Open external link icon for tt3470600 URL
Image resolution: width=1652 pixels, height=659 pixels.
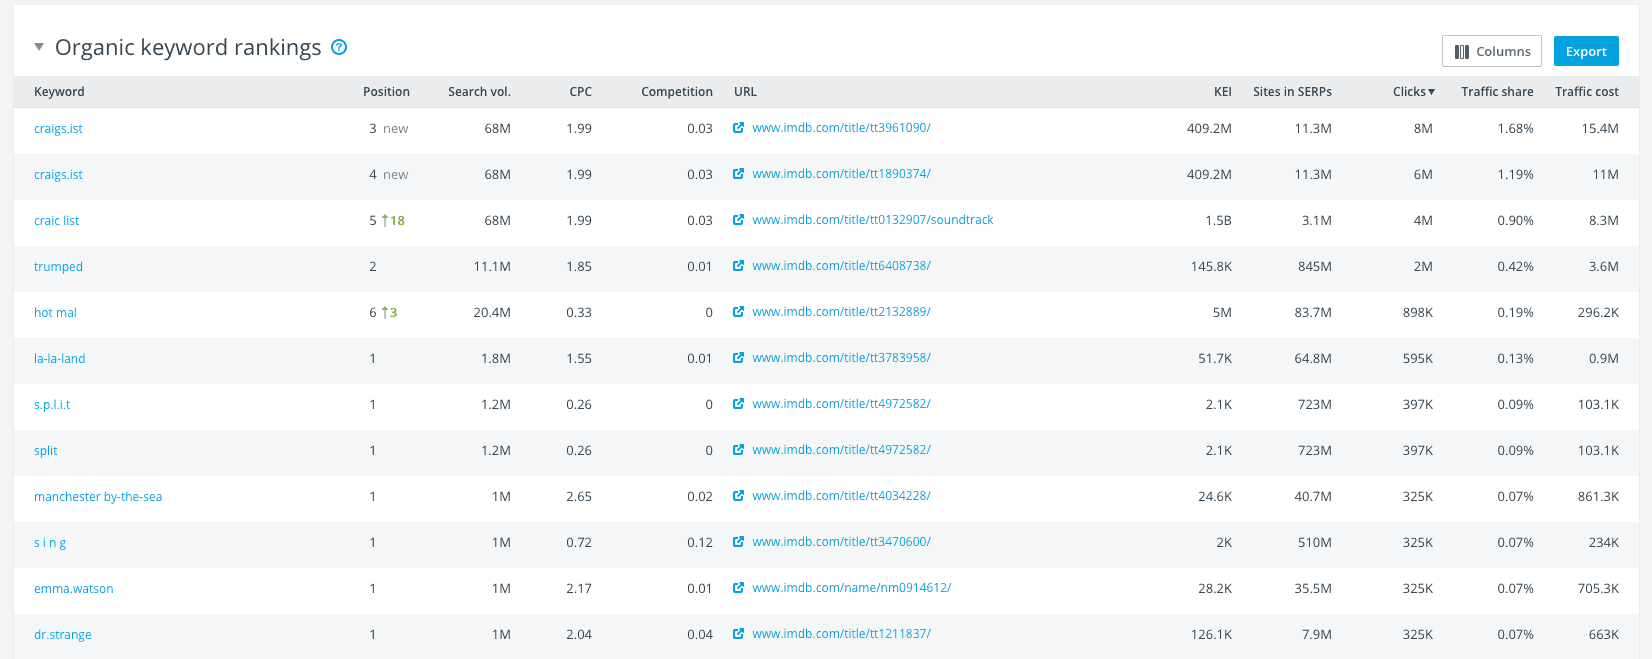point(738,542)
